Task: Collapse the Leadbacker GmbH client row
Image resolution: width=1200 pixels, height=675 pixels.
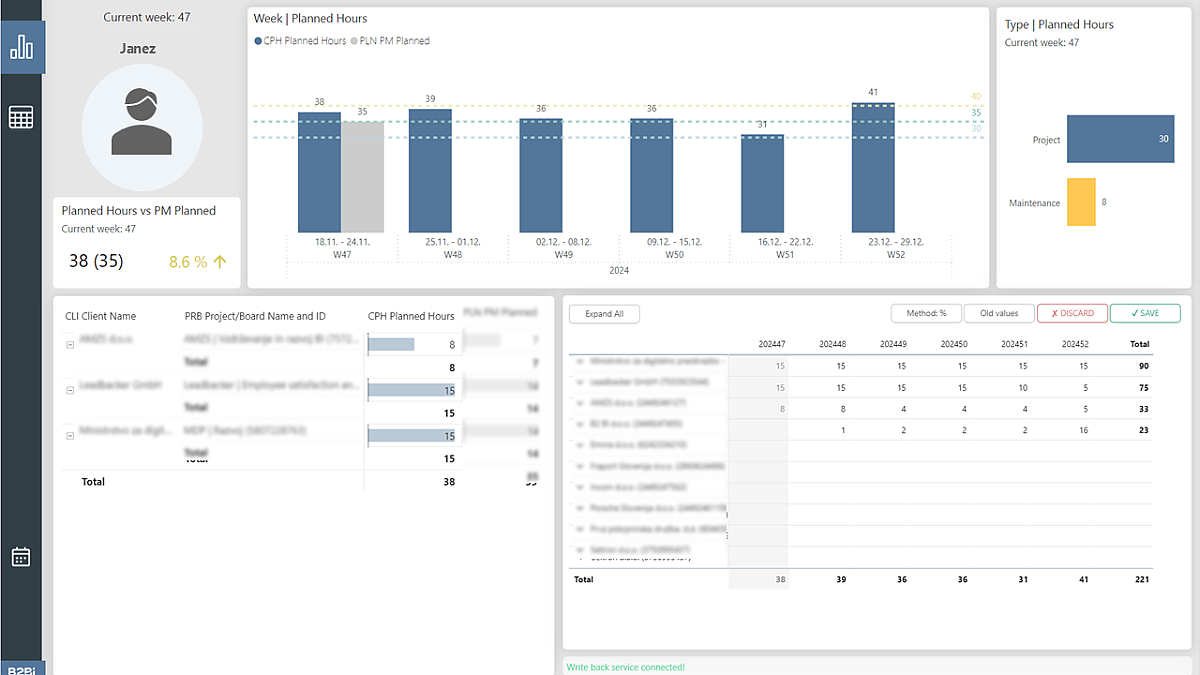Action: click(x=70, y=390)
